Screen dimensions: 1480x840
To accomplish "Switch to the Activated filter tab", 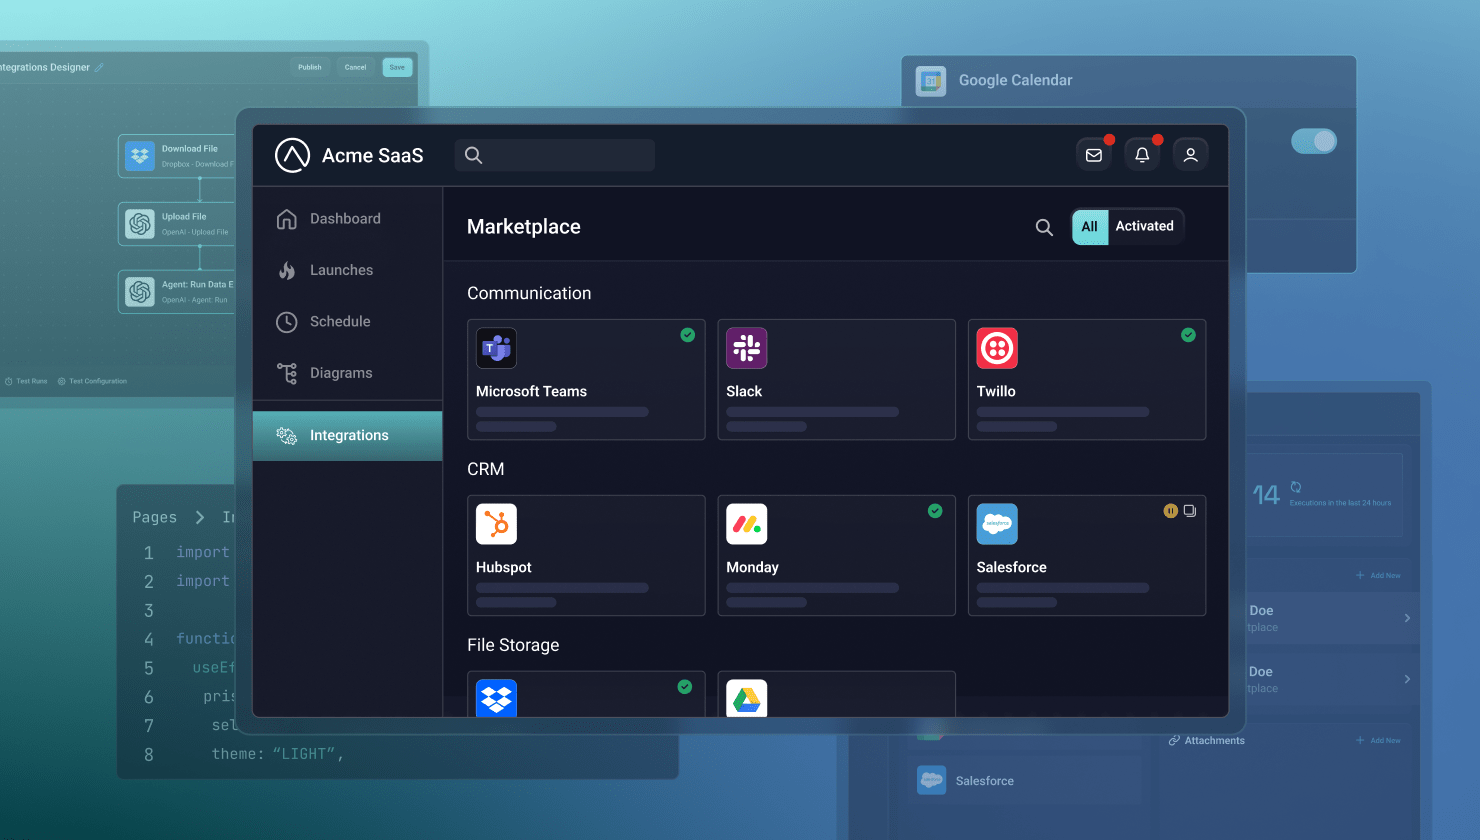I will pos(1145,227).
